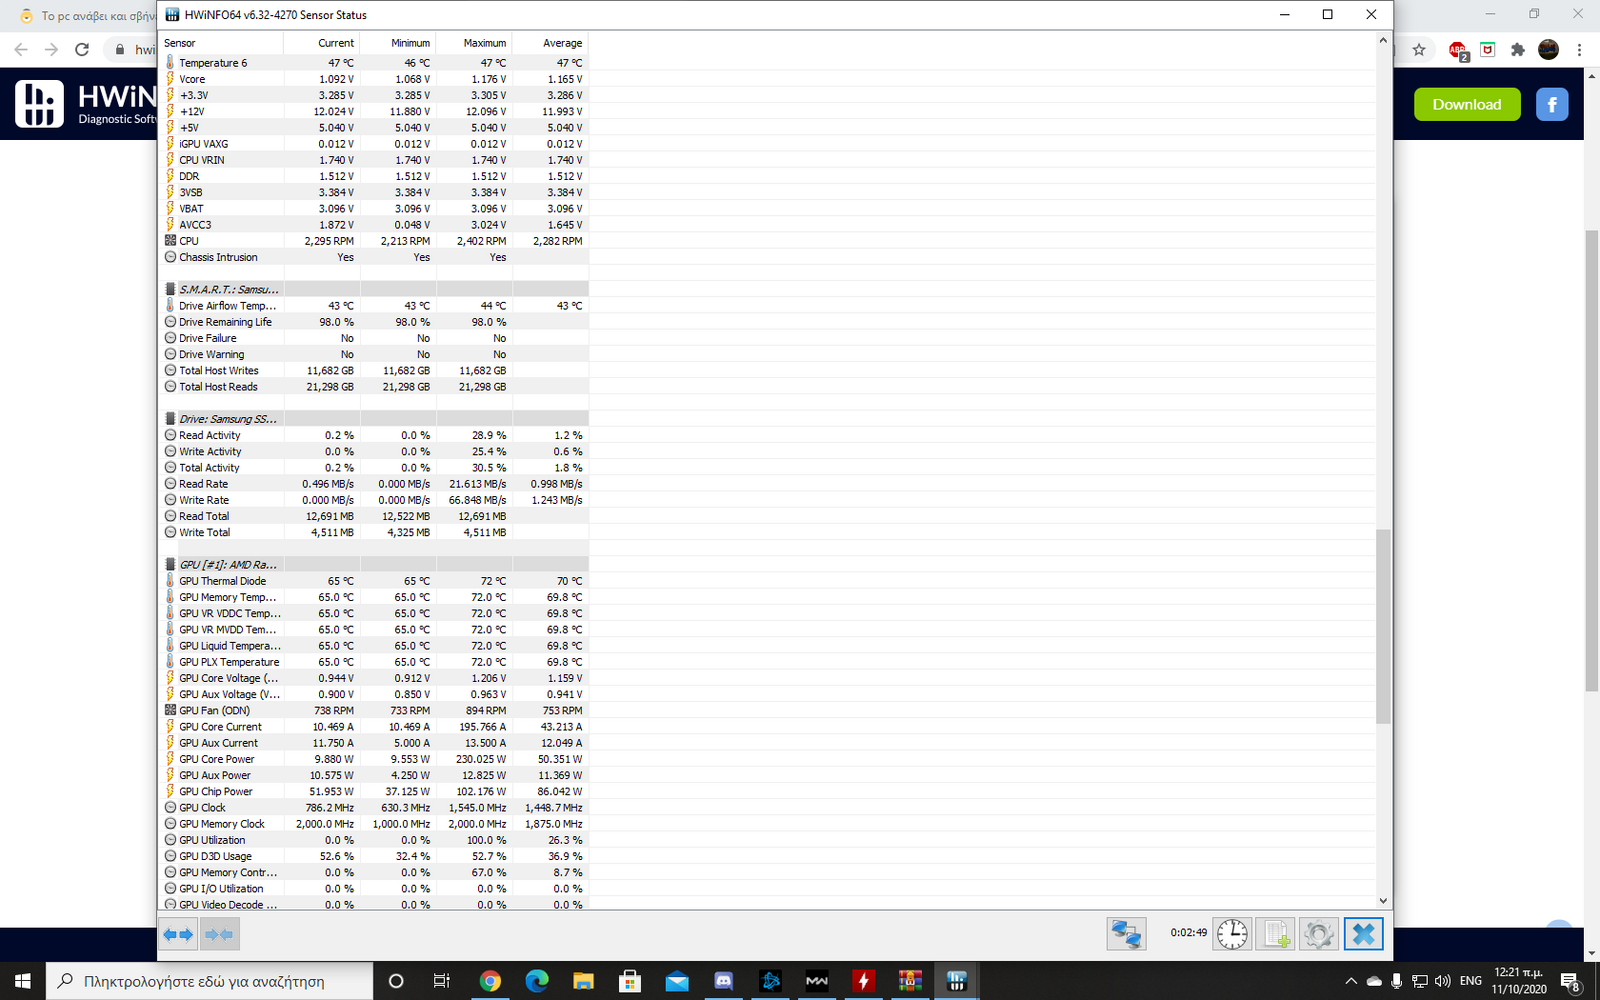Click the Maximum column header
This screenshot has width=1600, height=1000.
pyautogui.click(x=474, y=43)
